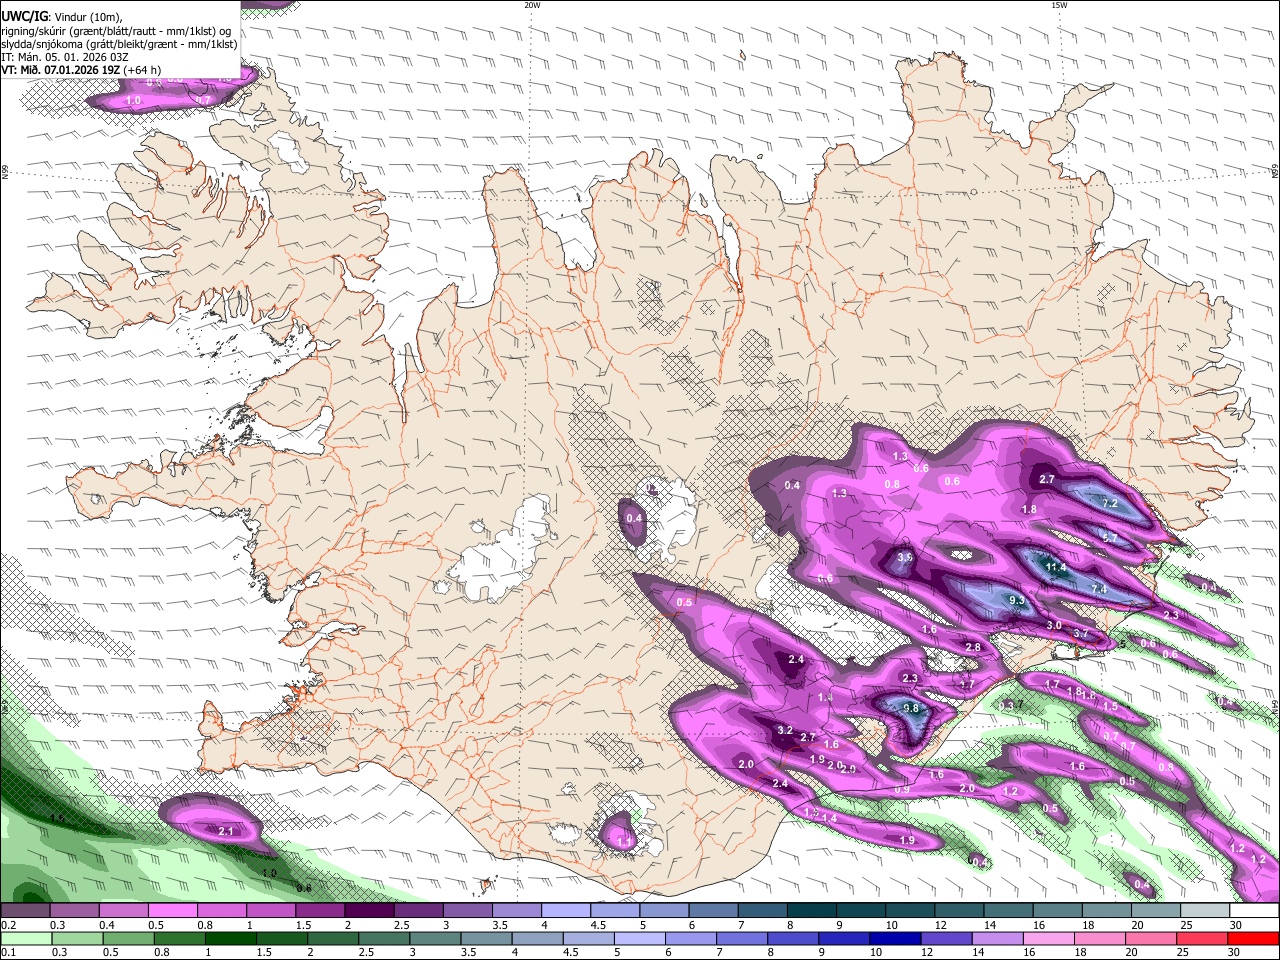This screenshot has height=960, width=1280.
Task: Click the 2.8 precipitation value on the map
Action: 973,647
